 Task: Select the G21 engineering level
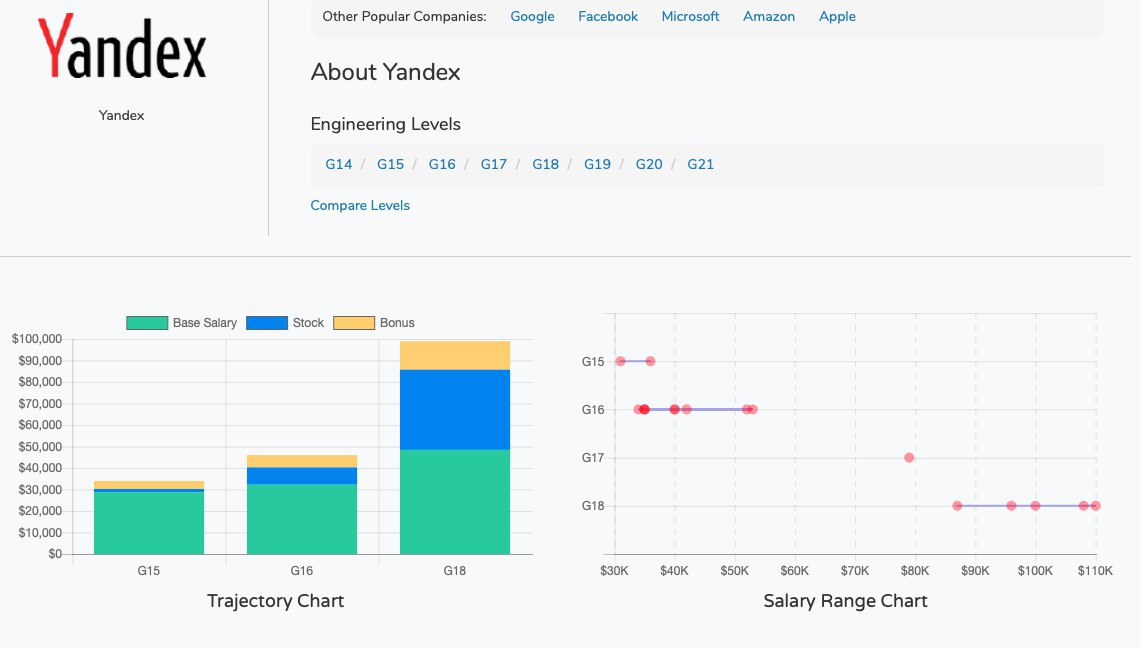(x=700, y=164)
